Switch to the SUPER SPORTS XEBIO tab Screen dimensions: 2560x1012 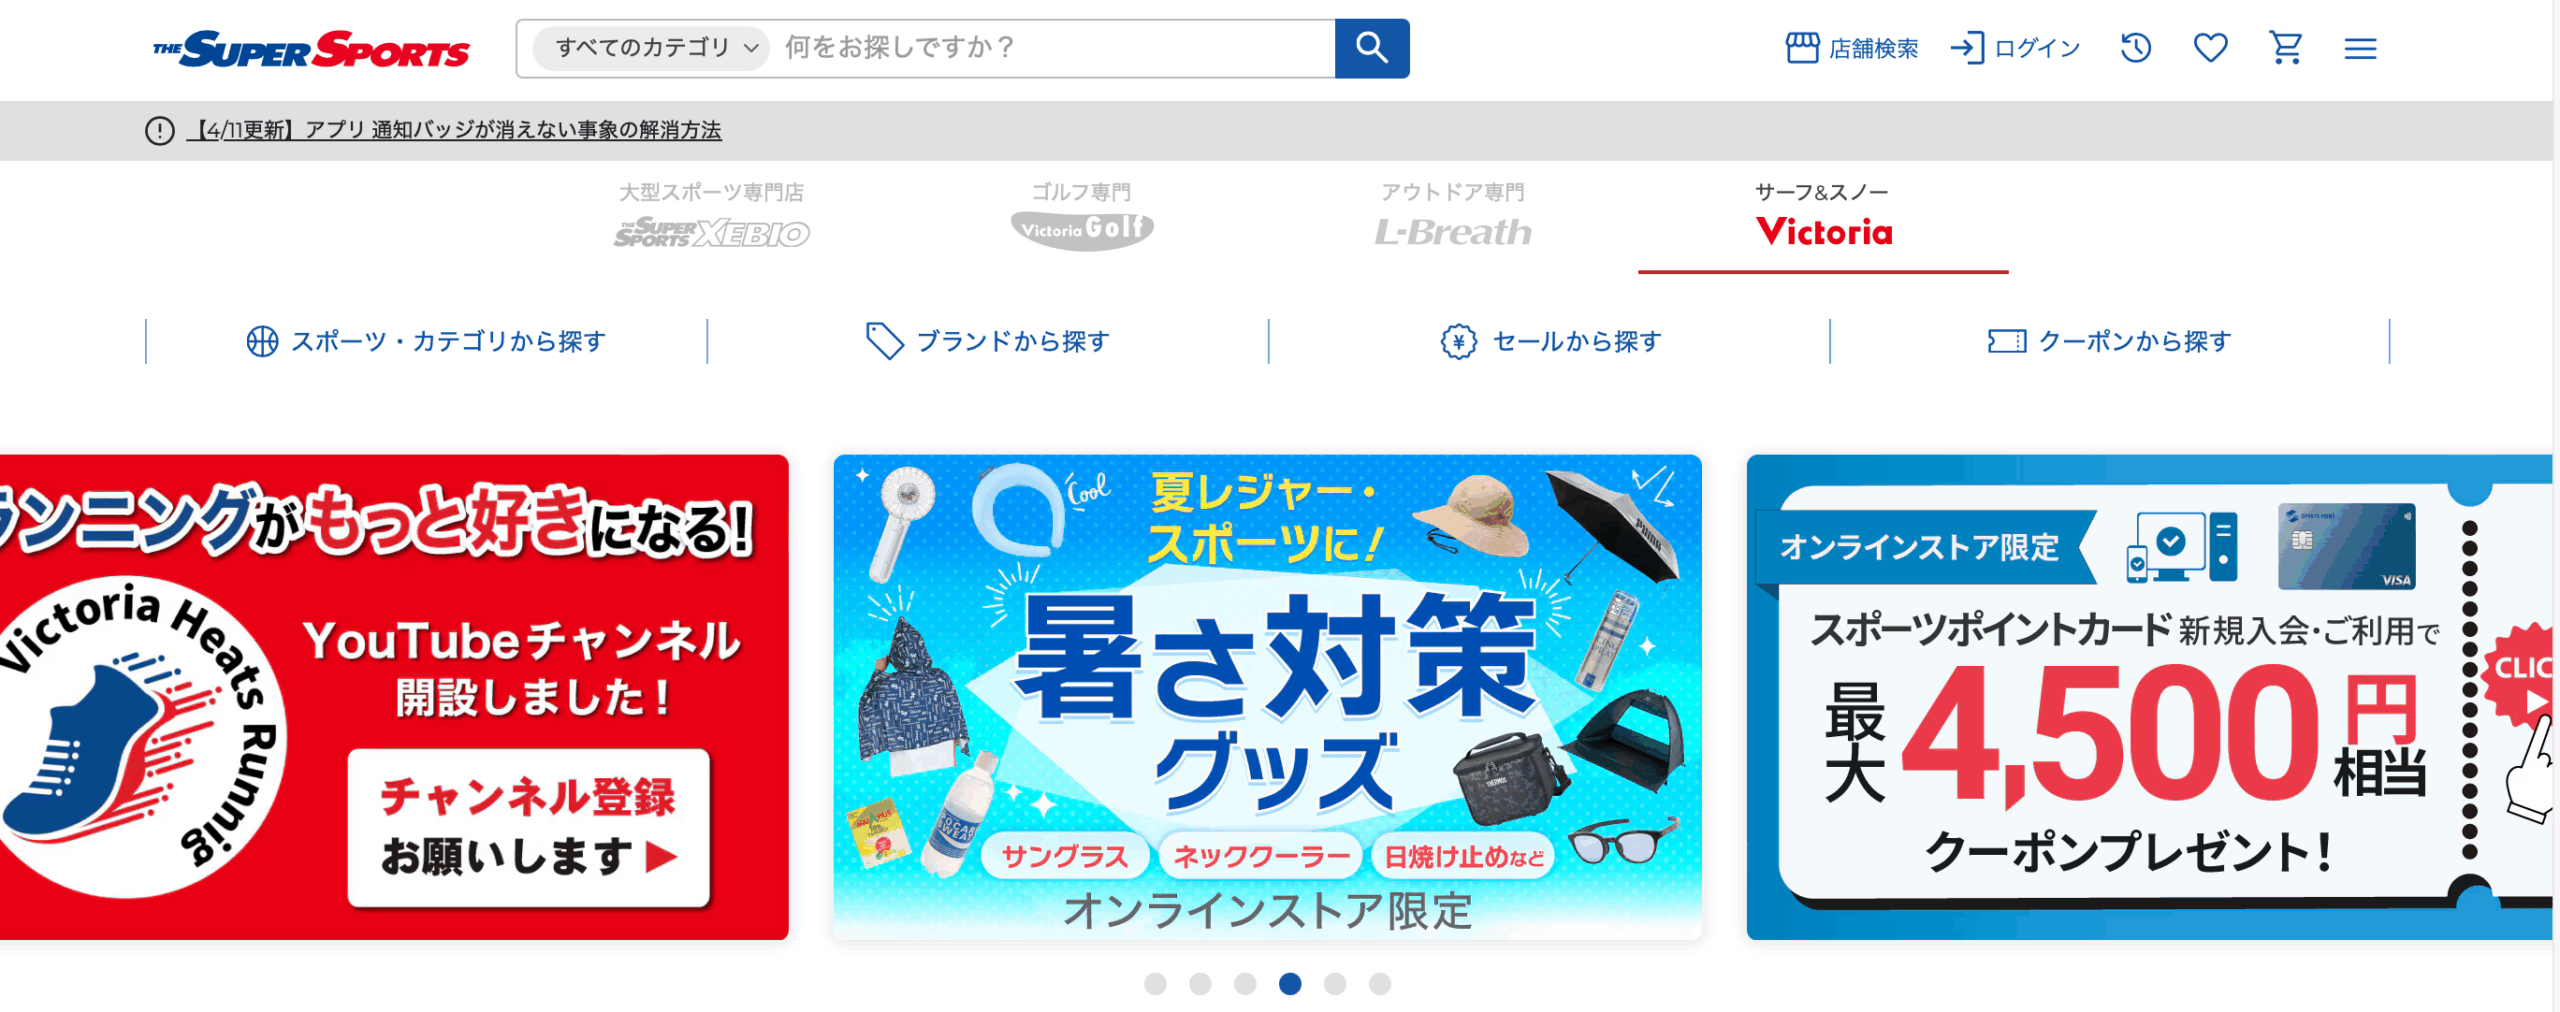coord(711,217)
